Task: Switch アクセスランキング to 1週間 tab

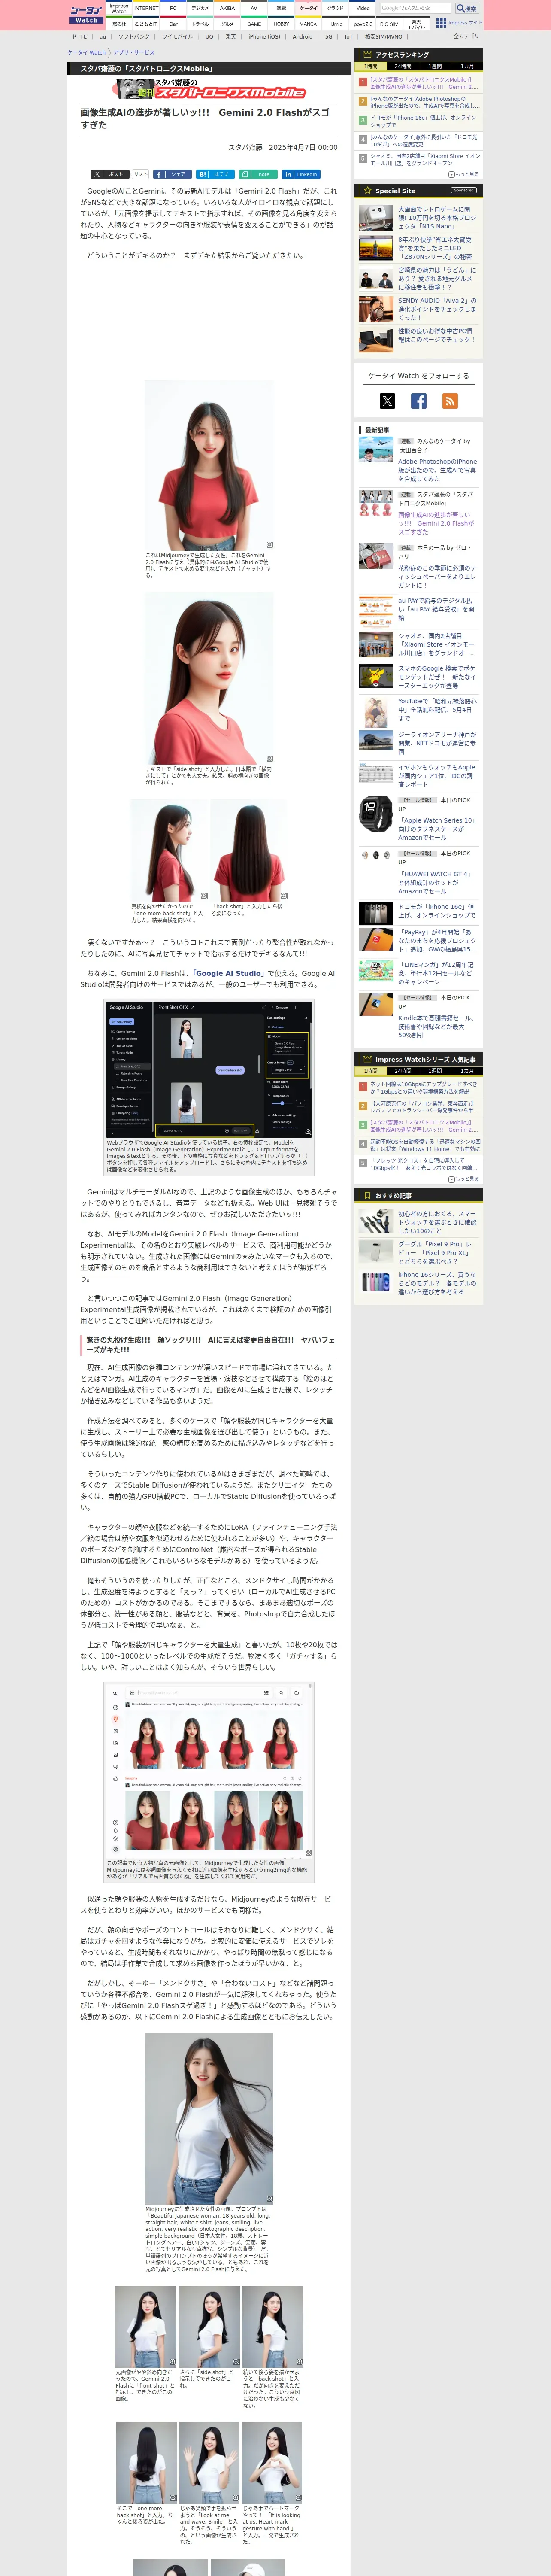Action: (435, 66)
